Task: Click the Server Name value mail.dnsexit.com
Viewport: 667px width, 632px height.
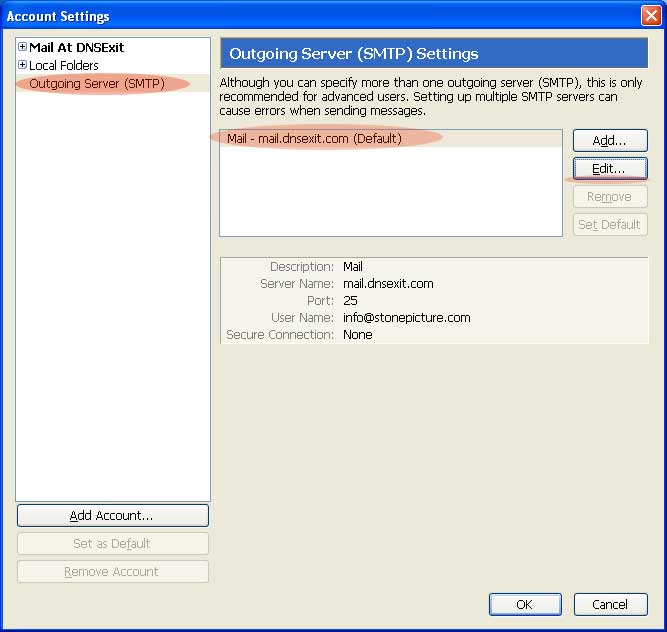Action: (388, 284)
